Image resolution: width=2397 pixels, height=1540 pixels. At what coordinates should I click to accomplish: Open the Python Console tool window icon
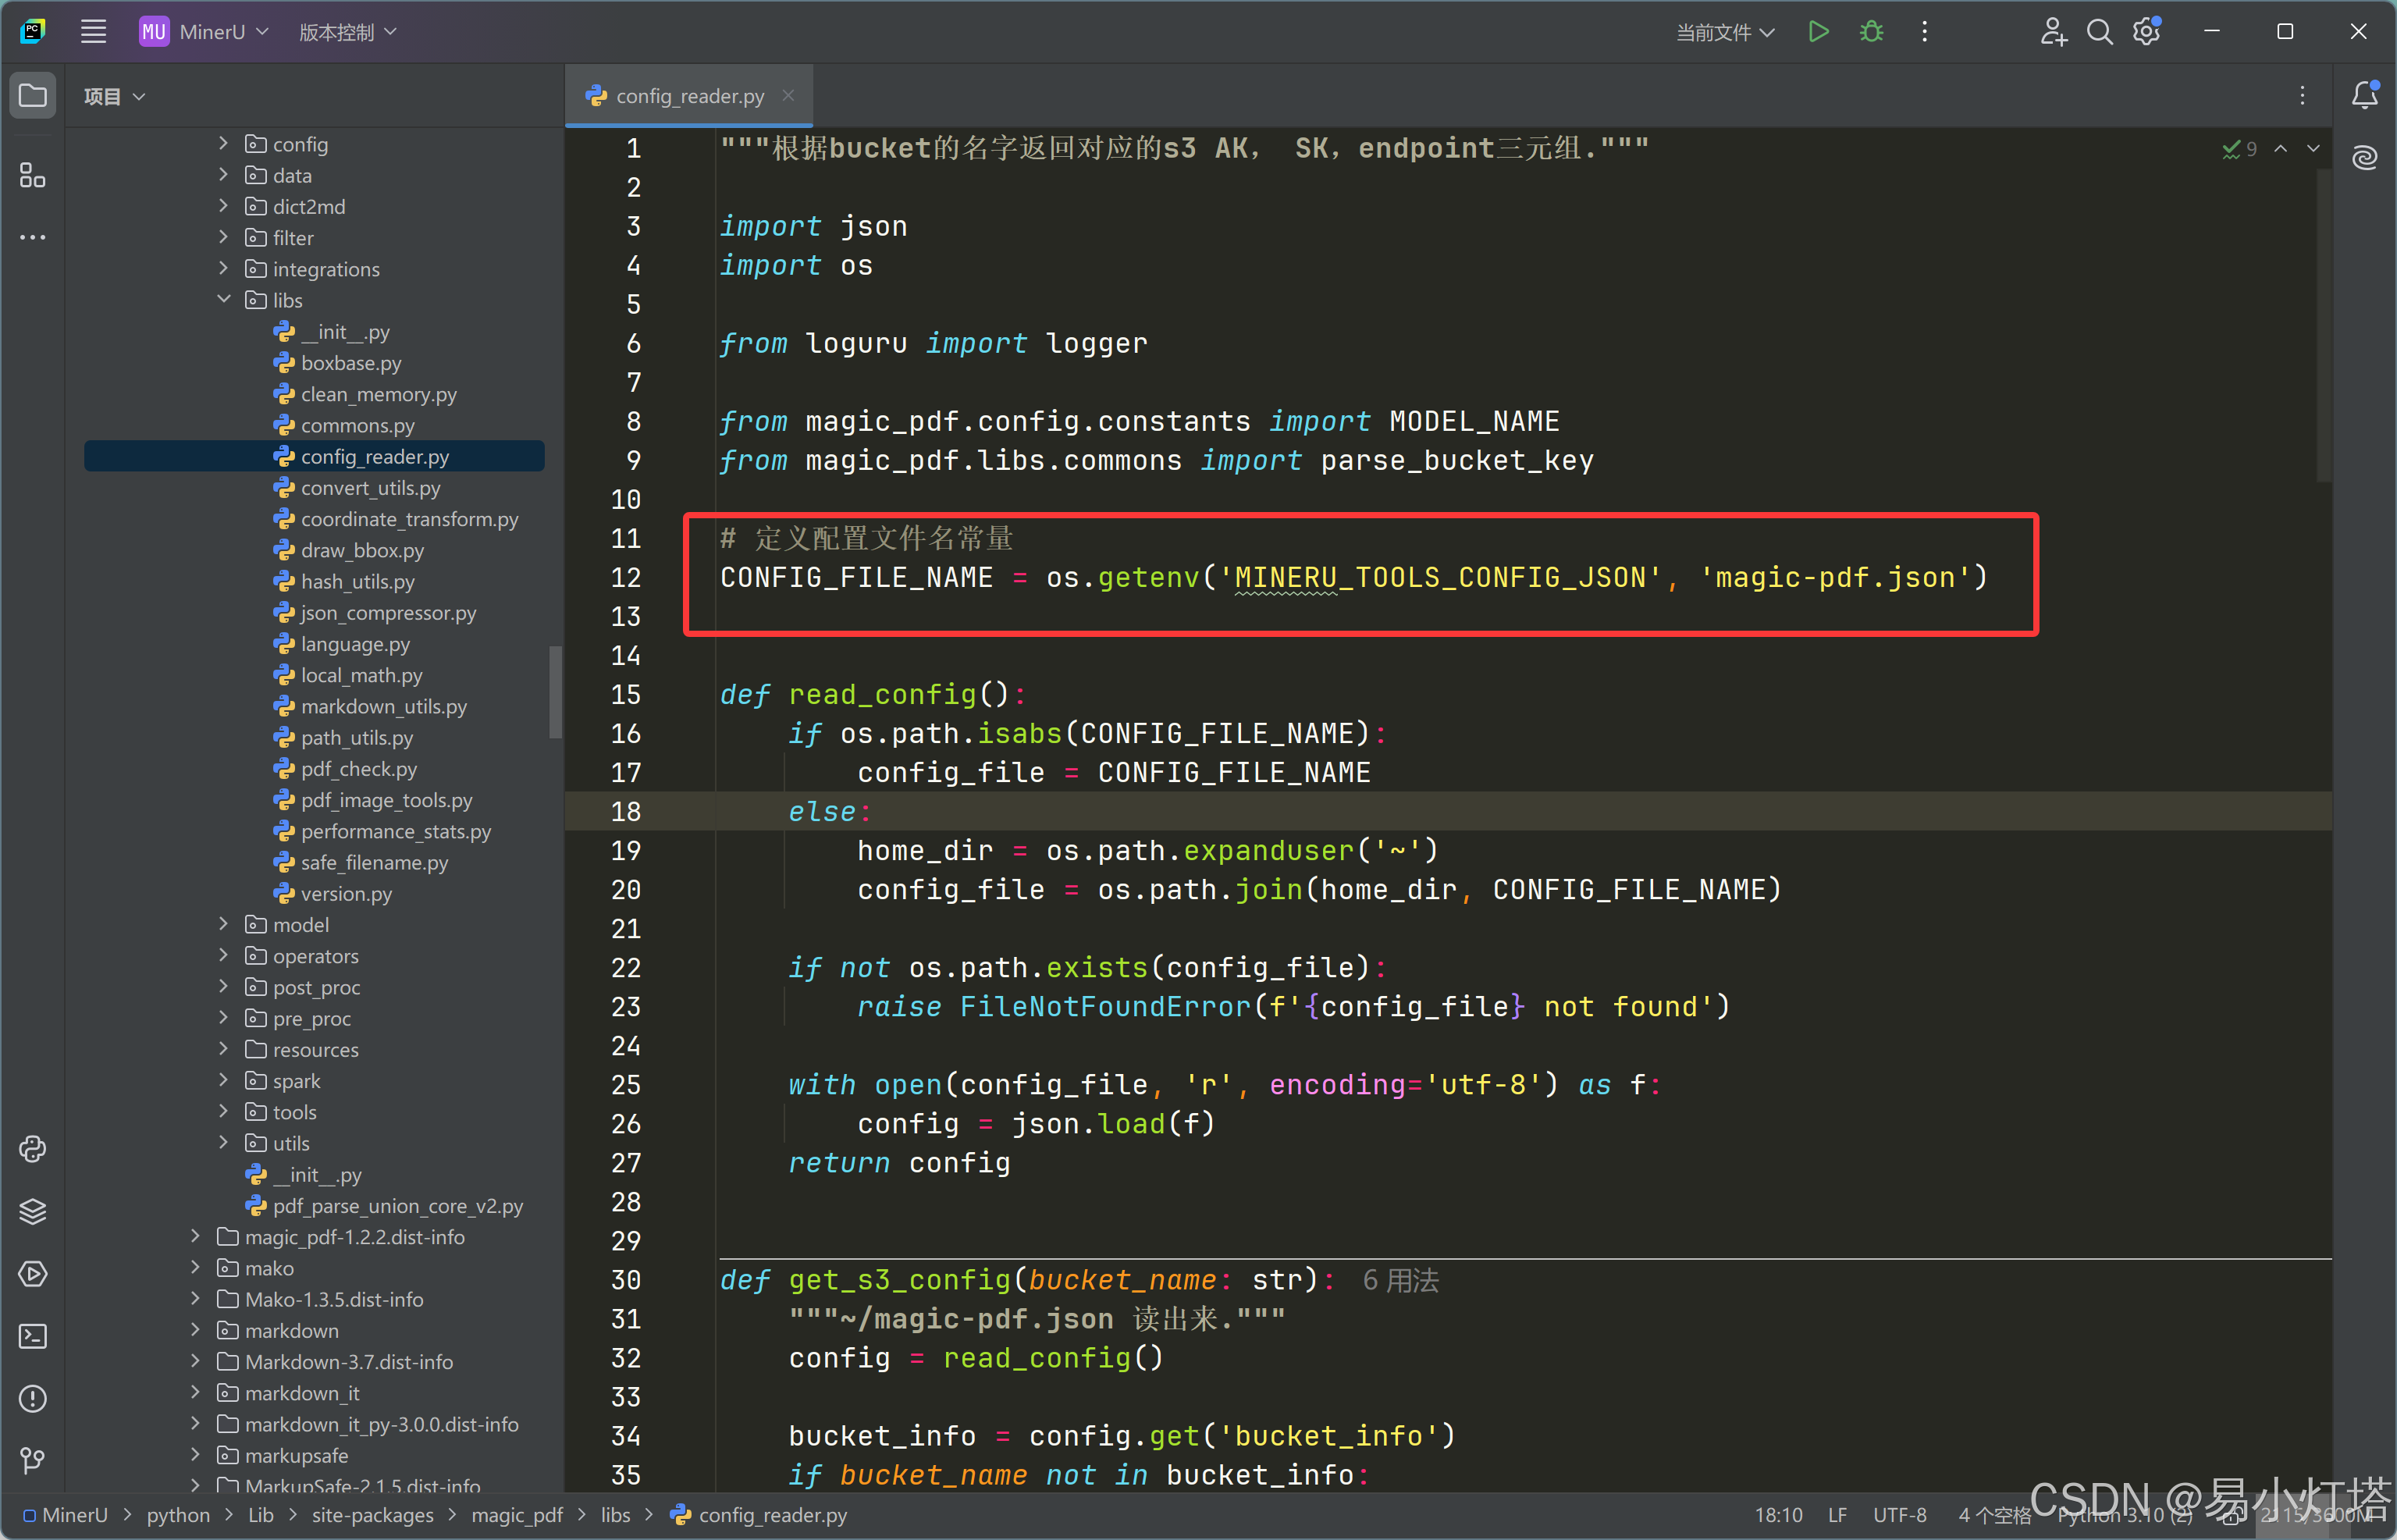32,1149
